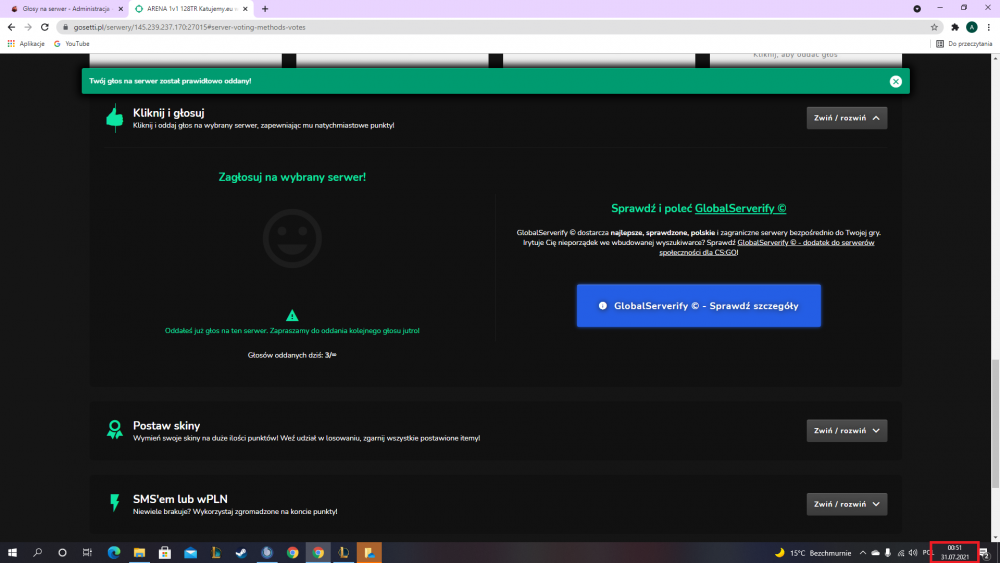The image size is (1000, 563).
Task: Bookmark this page with the star icon
Action: [x=934, y=27]
